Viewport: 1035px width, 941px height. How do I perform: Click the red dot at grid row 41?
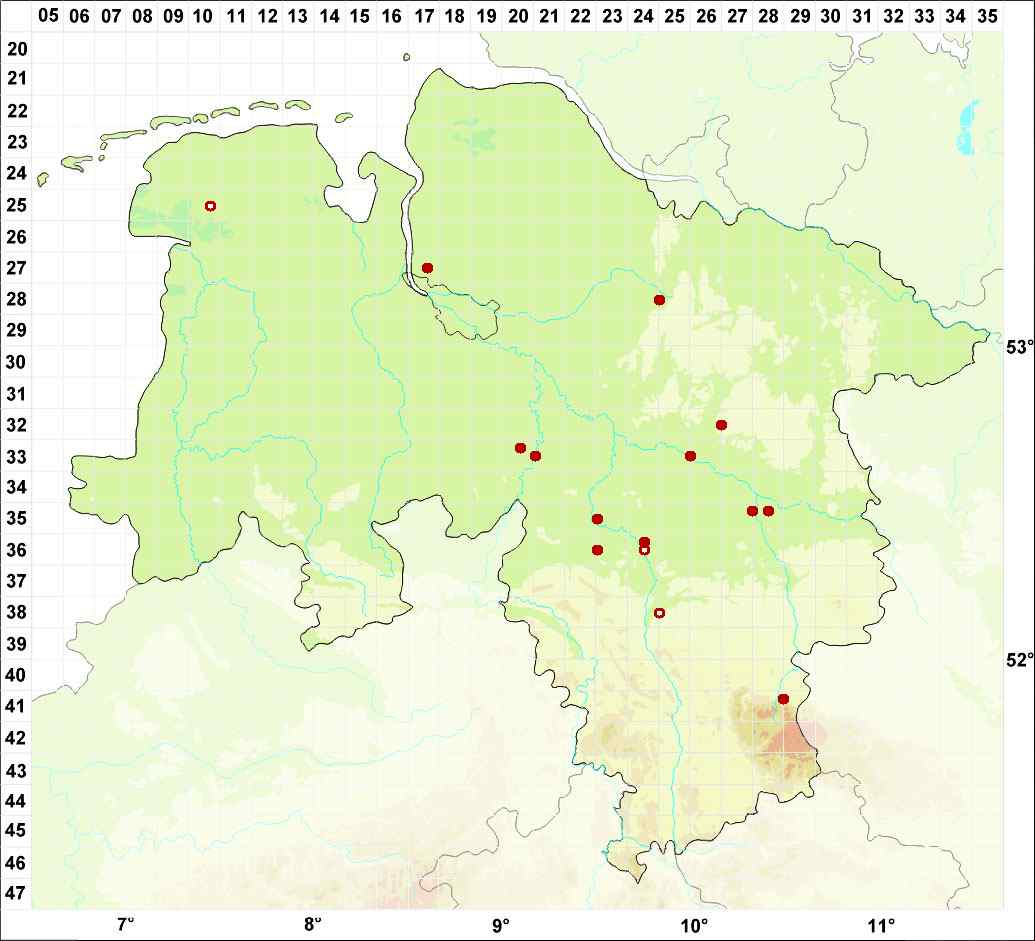pyautogui.click(x=784, y=699)
